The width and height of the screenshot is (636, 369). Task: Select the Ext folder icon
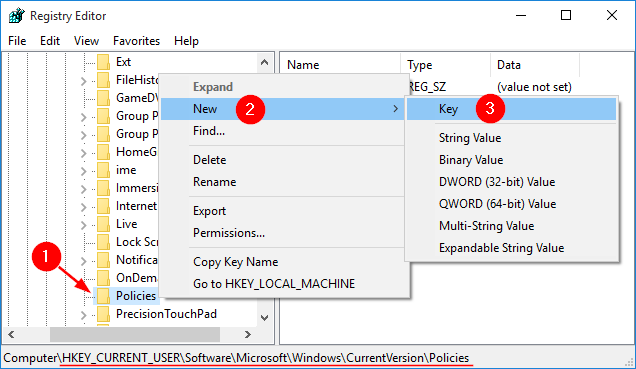[103, 62]
